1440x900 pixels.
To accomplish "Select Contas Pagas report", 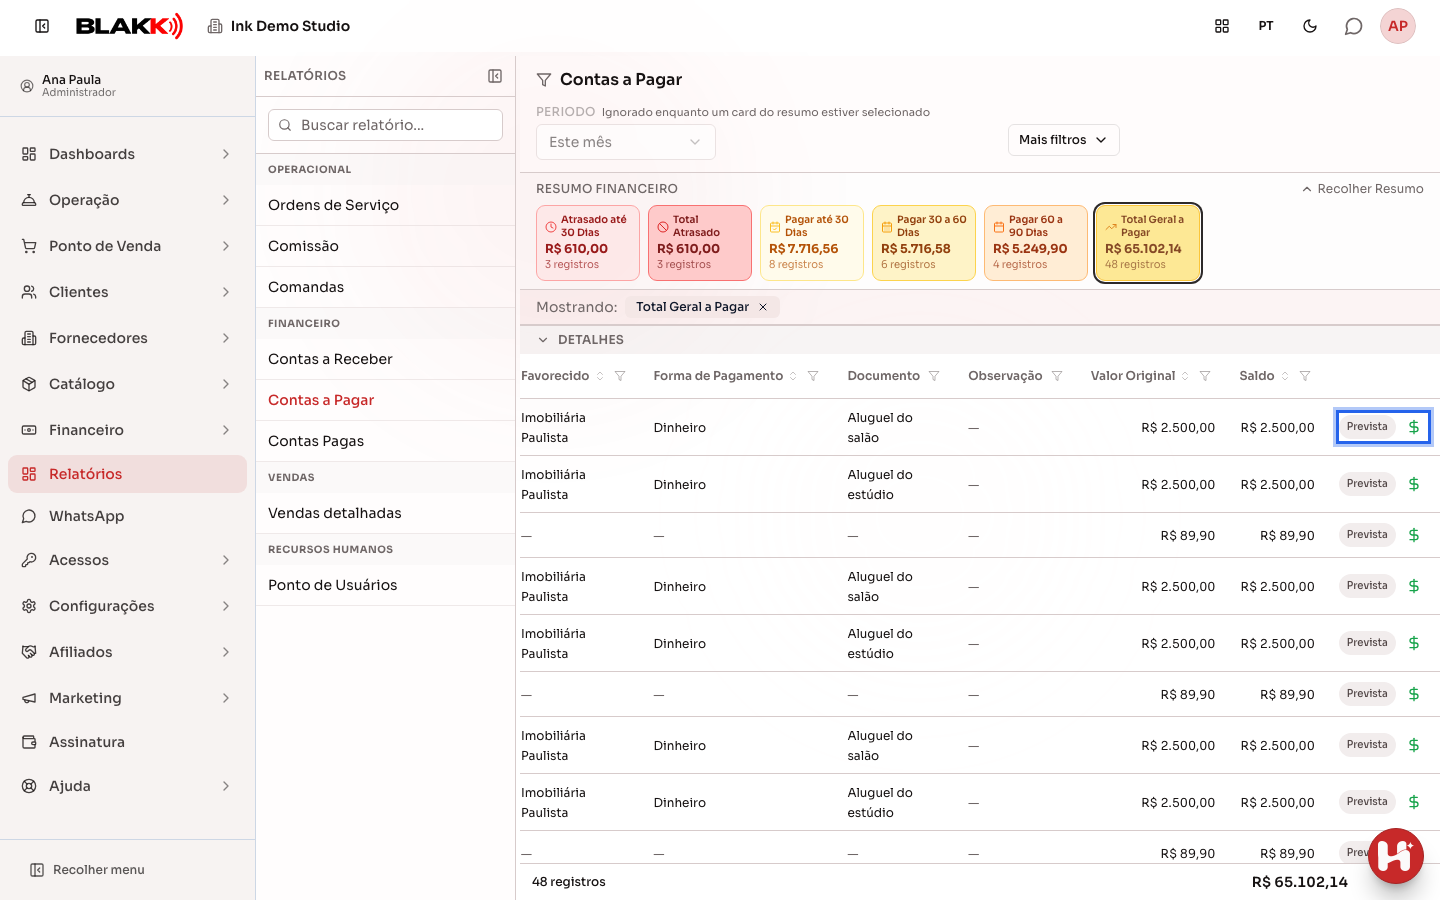I will [385, 441].
